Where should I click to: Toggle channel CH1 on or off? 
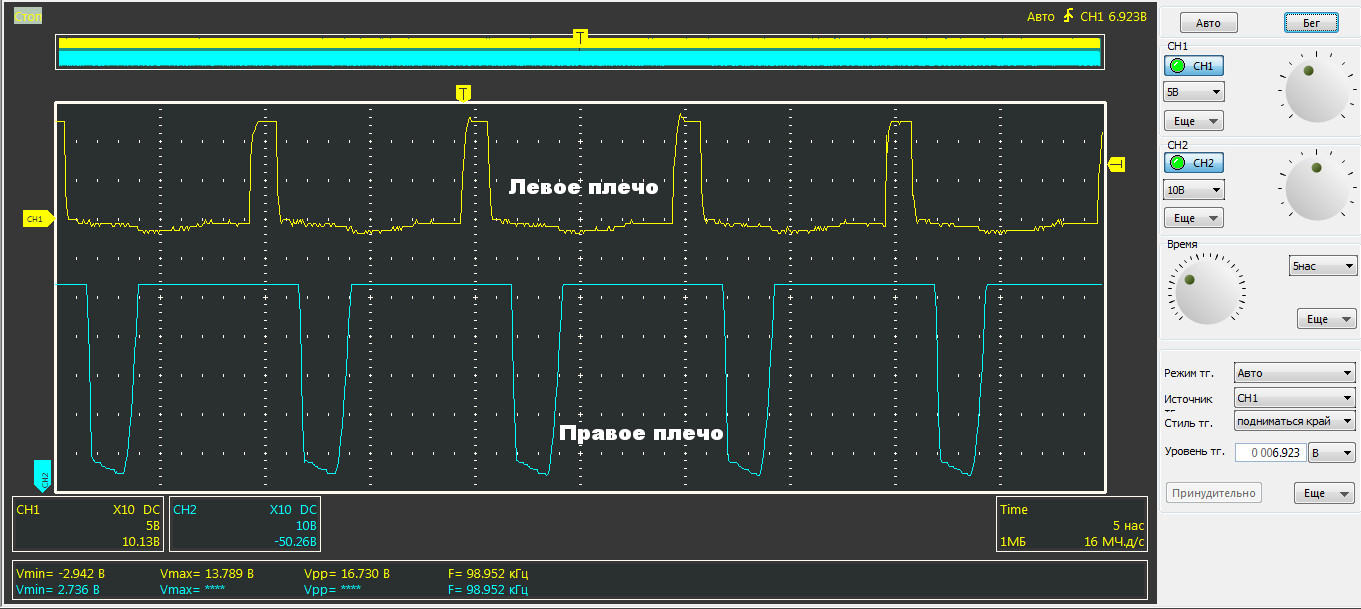coord(1193,66)
